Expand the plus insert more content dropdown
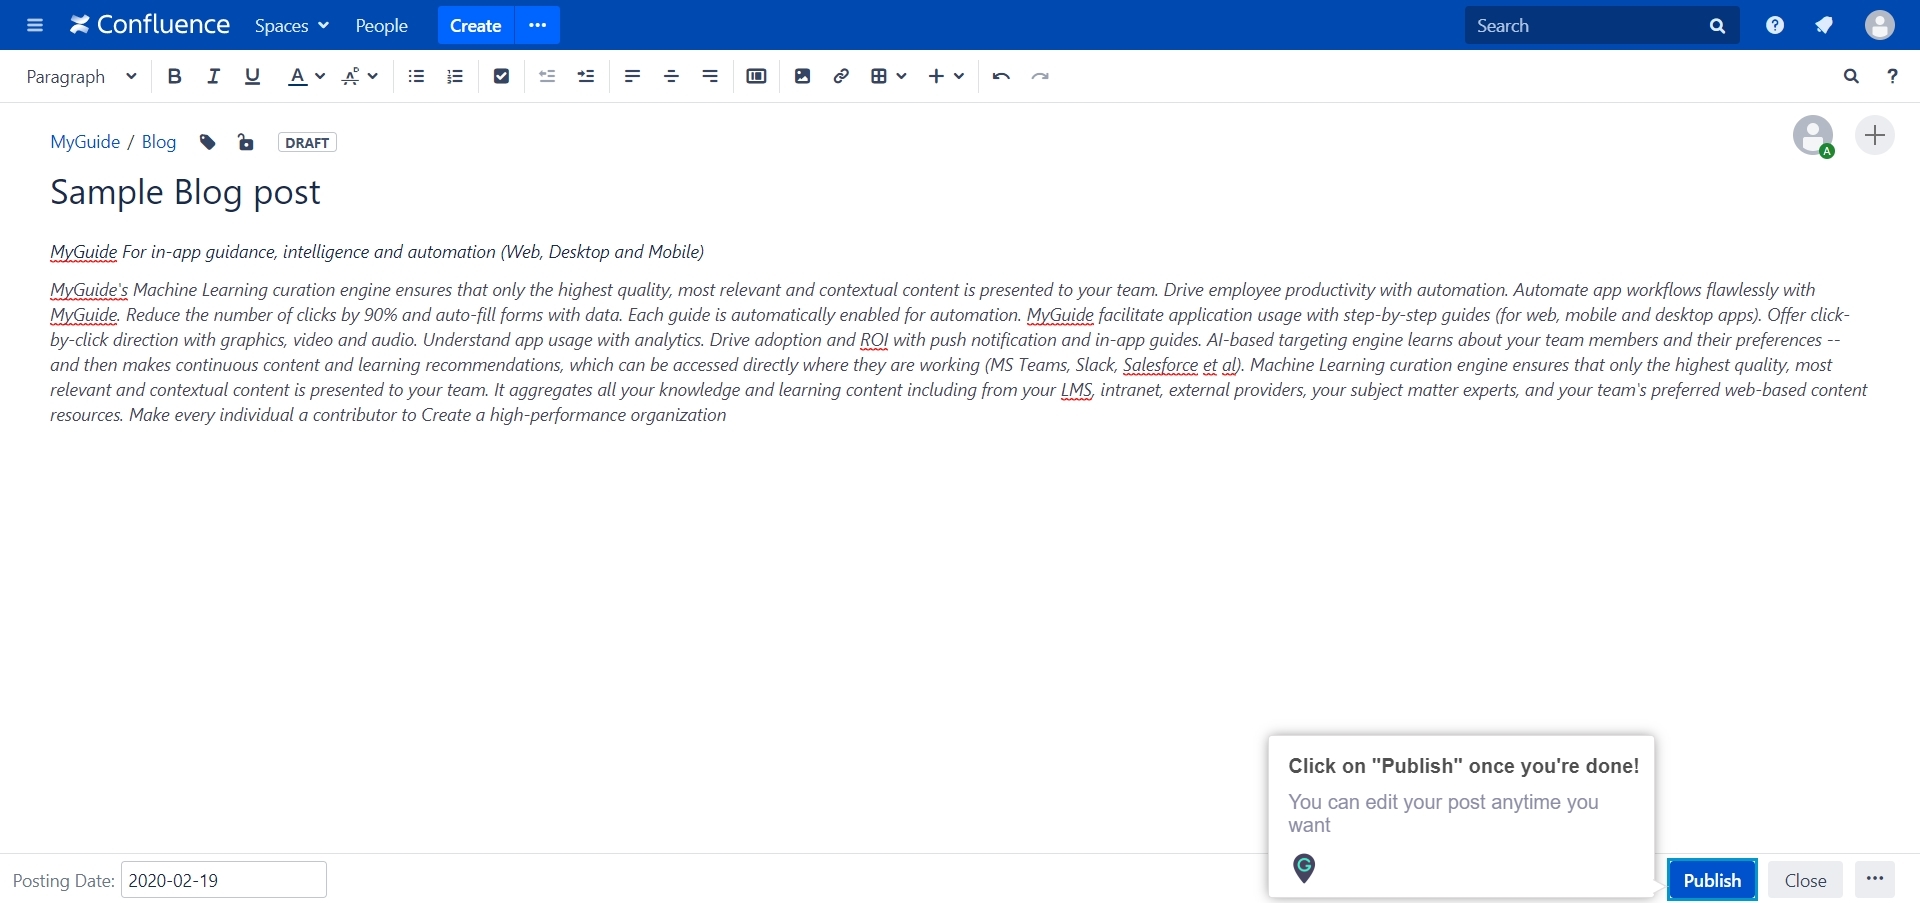 pyautogui.click(x=946, y=77)
